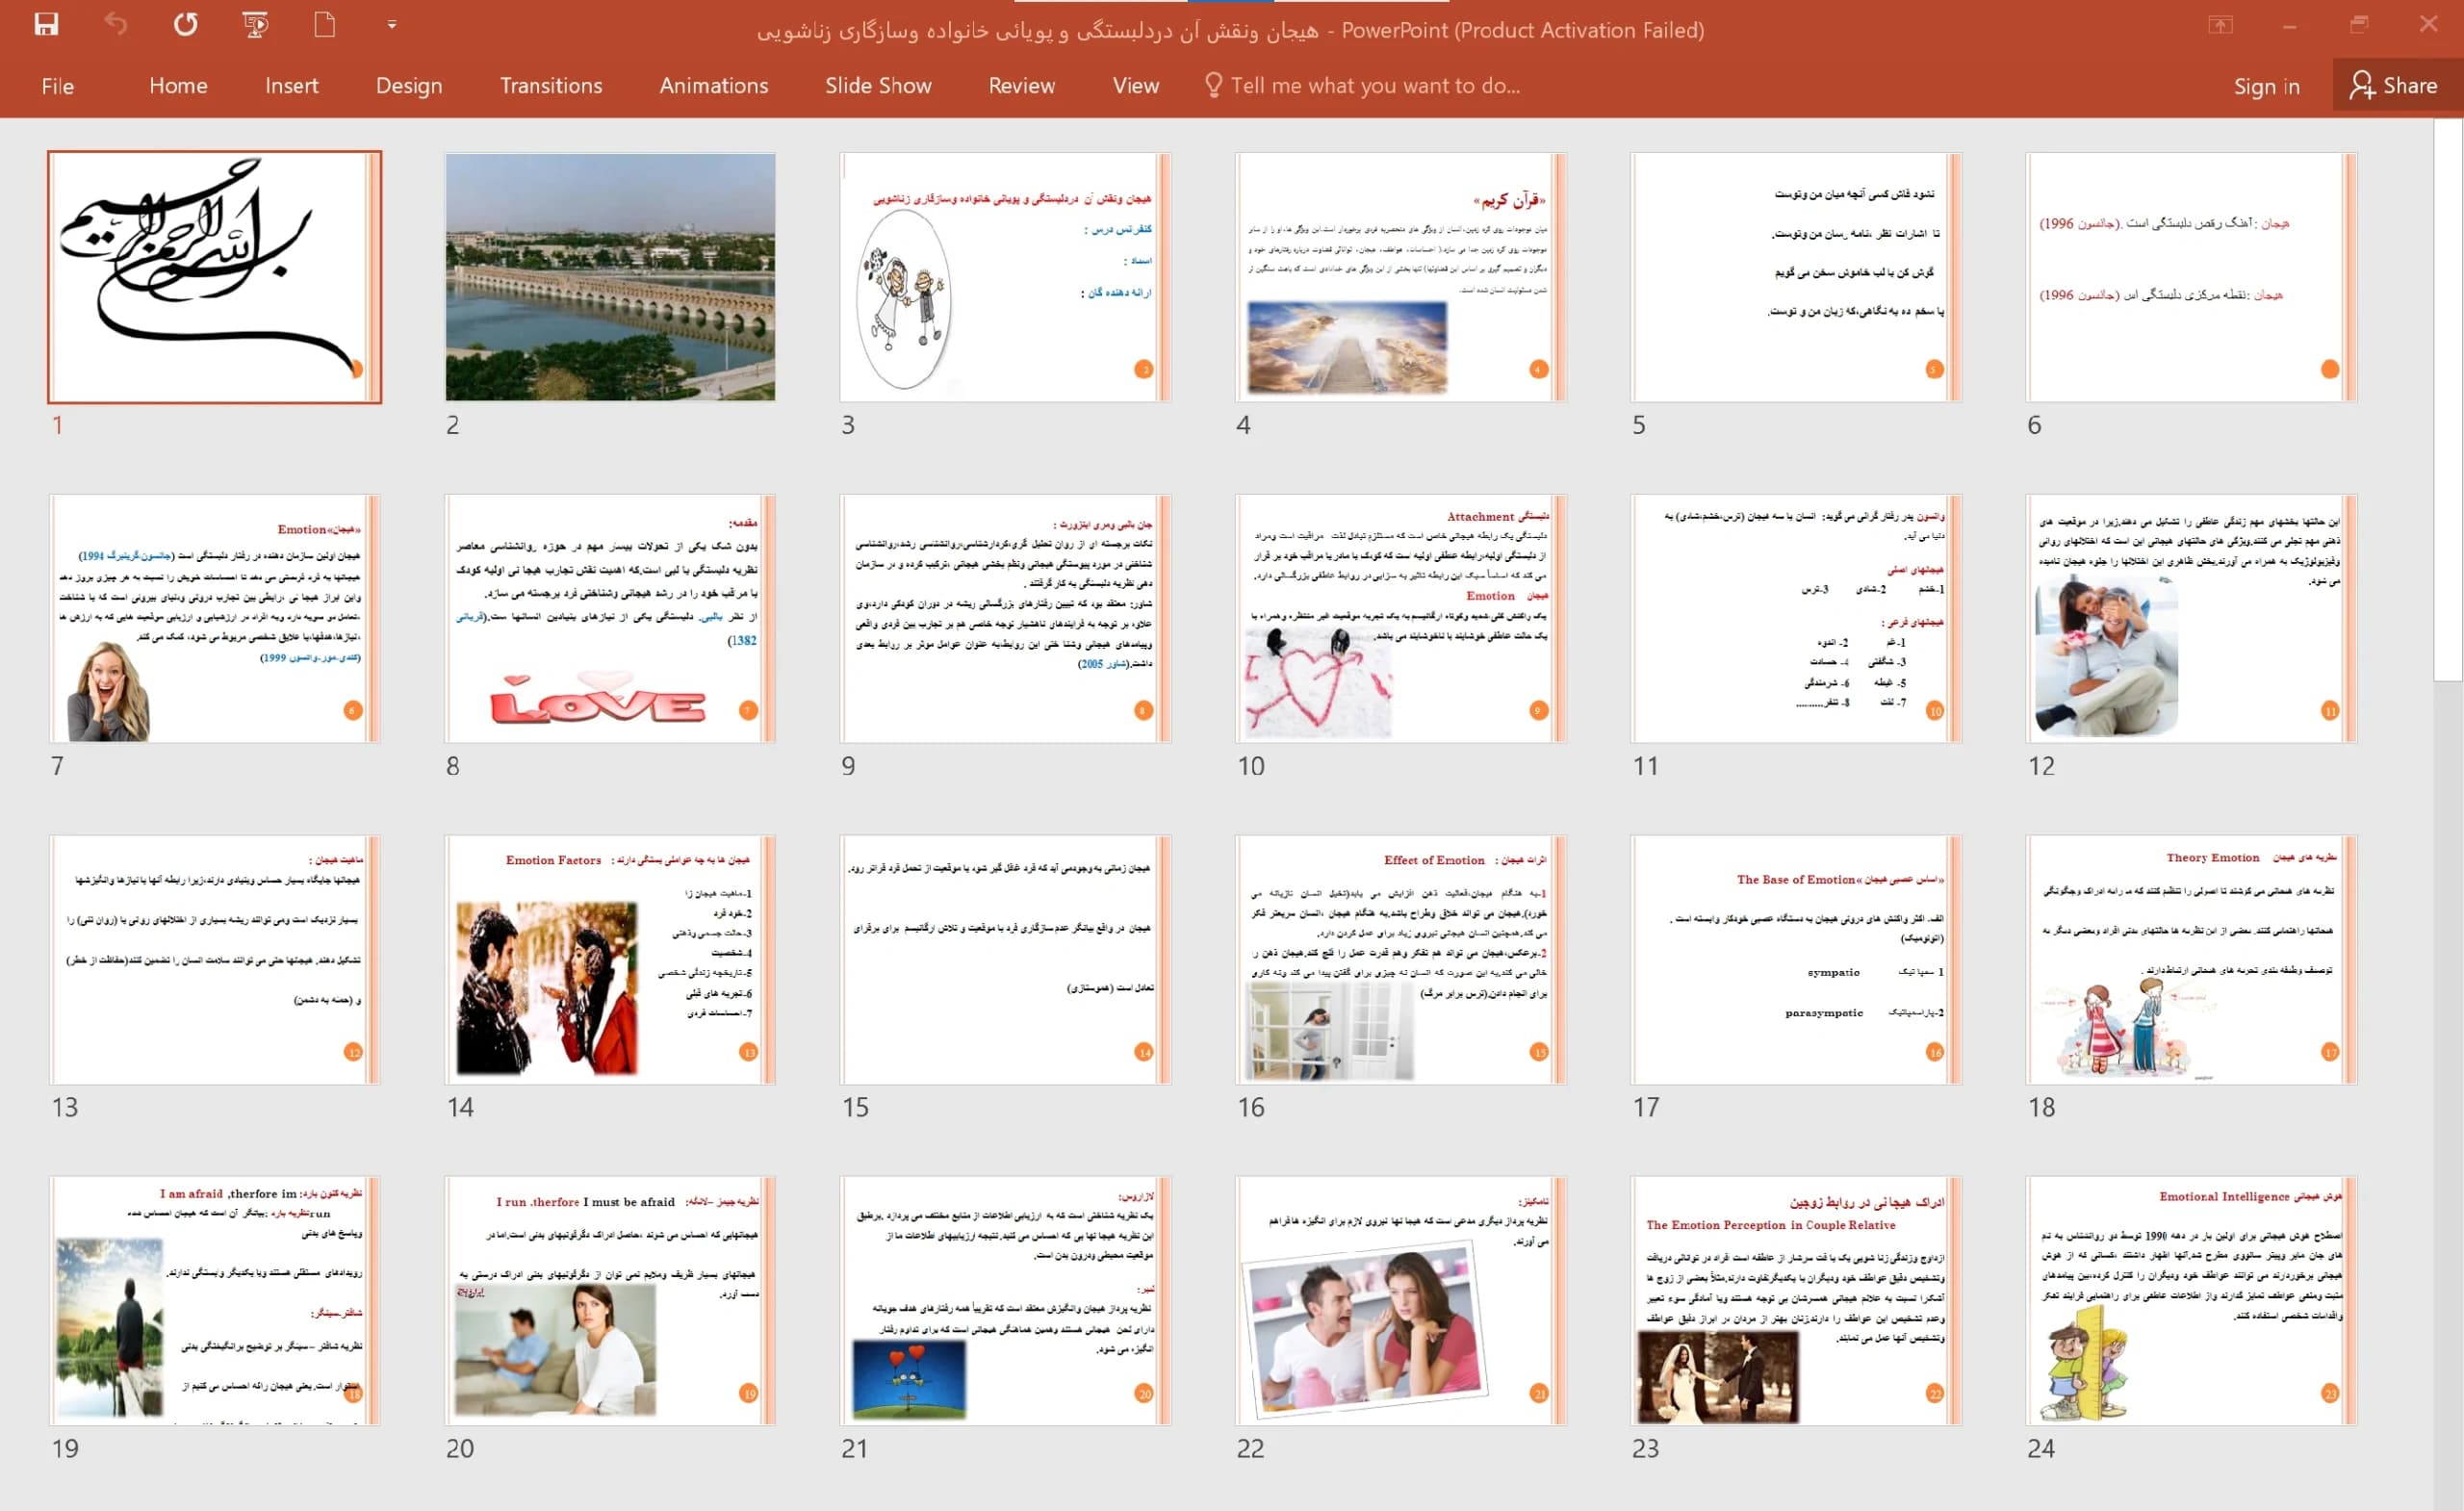The height and width of the screenshot is (1511, 2464).
Task: Select slide 20 titled I run therefore afraid
Action: click(x=610, y=1301)
